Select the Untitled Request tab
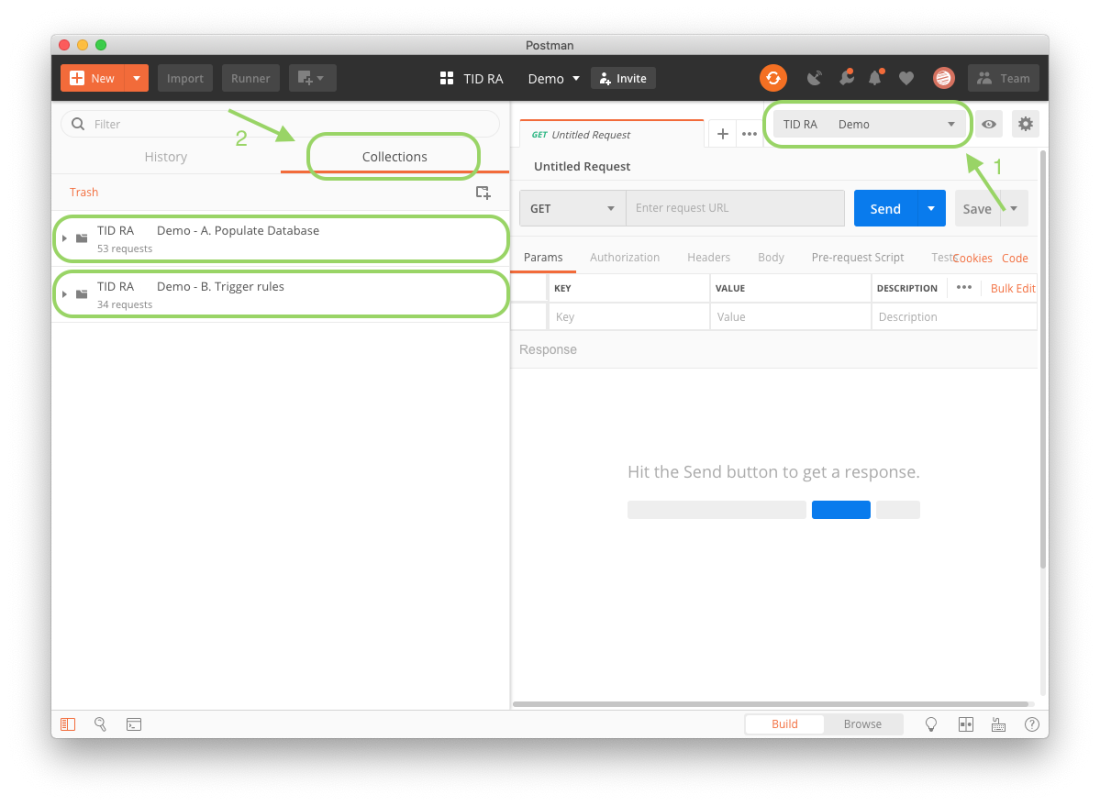This screenshot has height=806, width=1100. tap(612, 134)
